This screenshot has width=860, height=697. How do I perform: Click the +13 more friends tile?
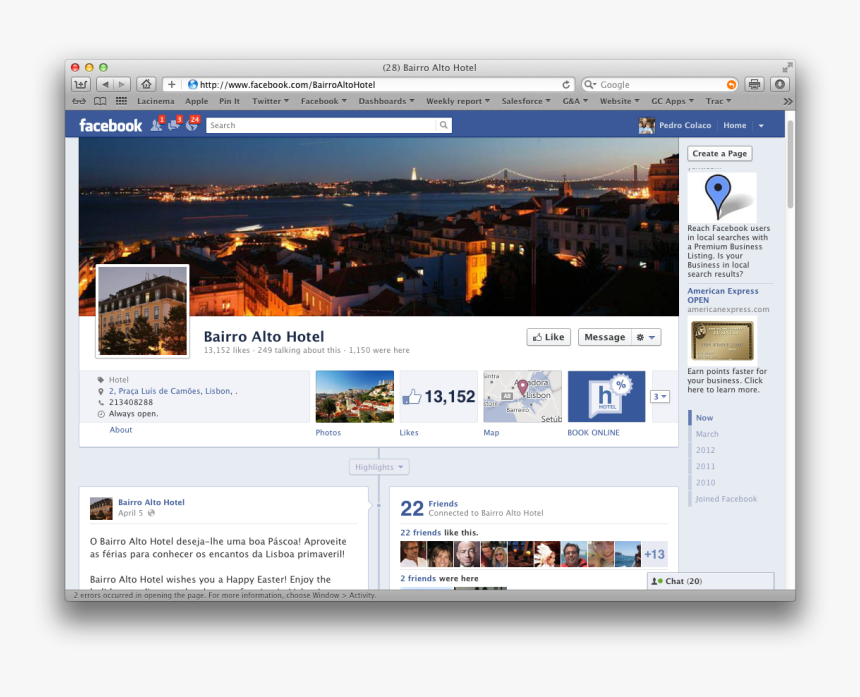click(654, 554)
